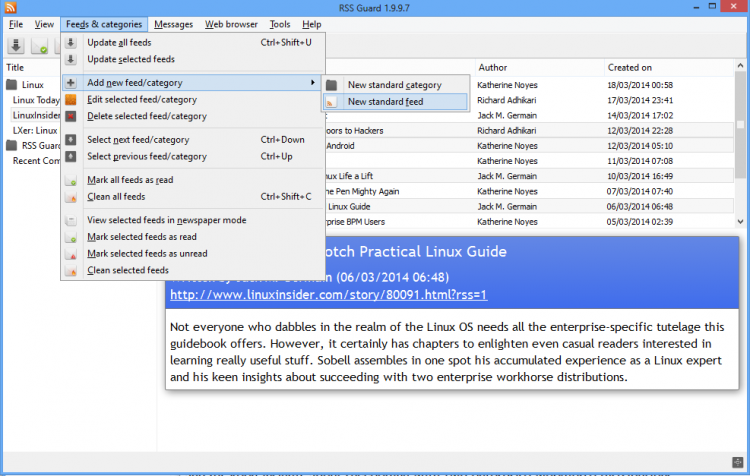Click the icon beside Mark selected feeds as unread

click(x=71, y=254)
